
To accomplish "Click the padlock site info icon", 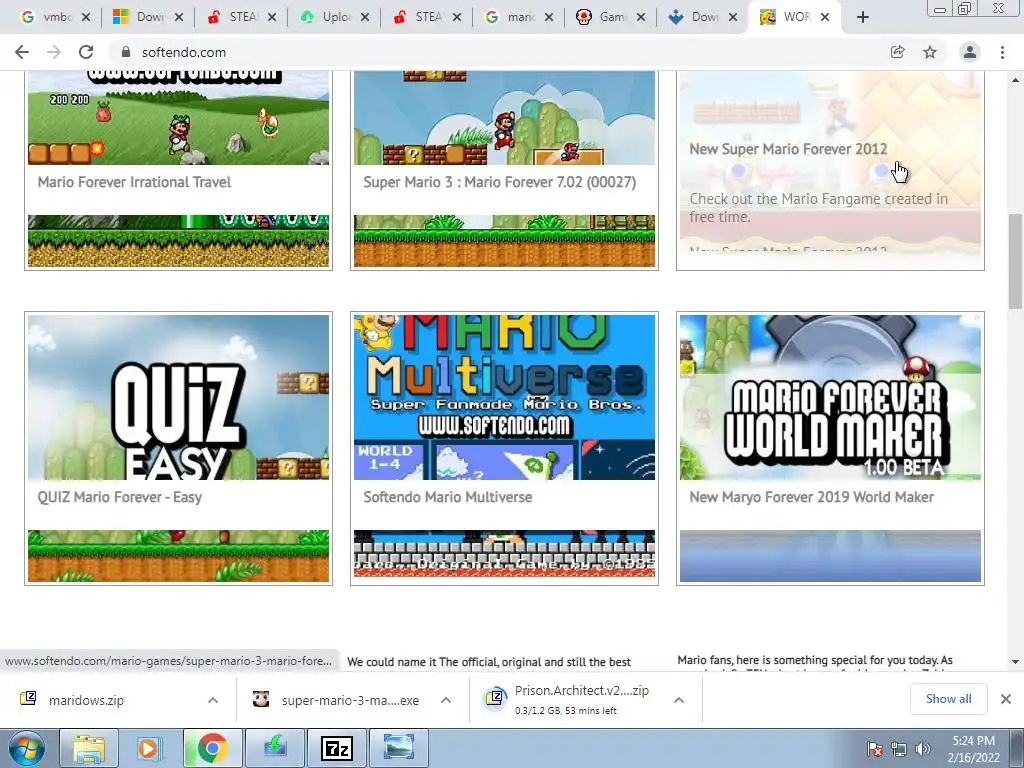I will click(126, 52).
